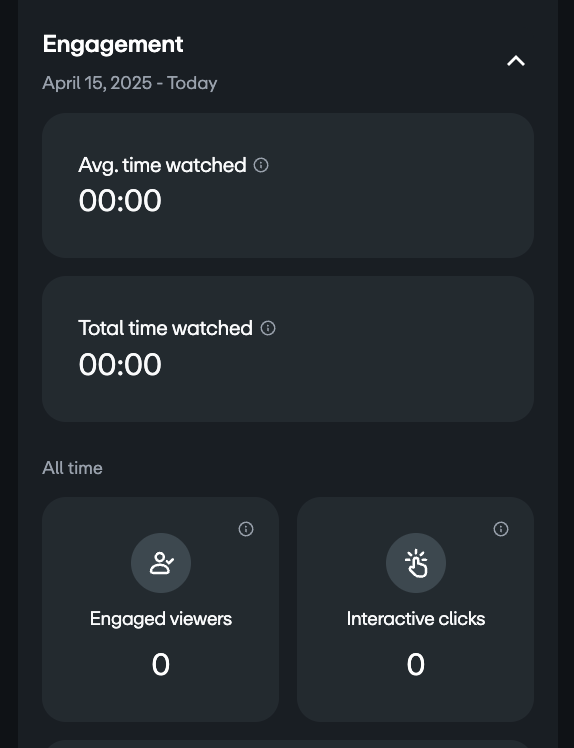This screenshot has width=574, height=748.
Task: Click the partially visible card at the bottom
Action: point(288,744)
